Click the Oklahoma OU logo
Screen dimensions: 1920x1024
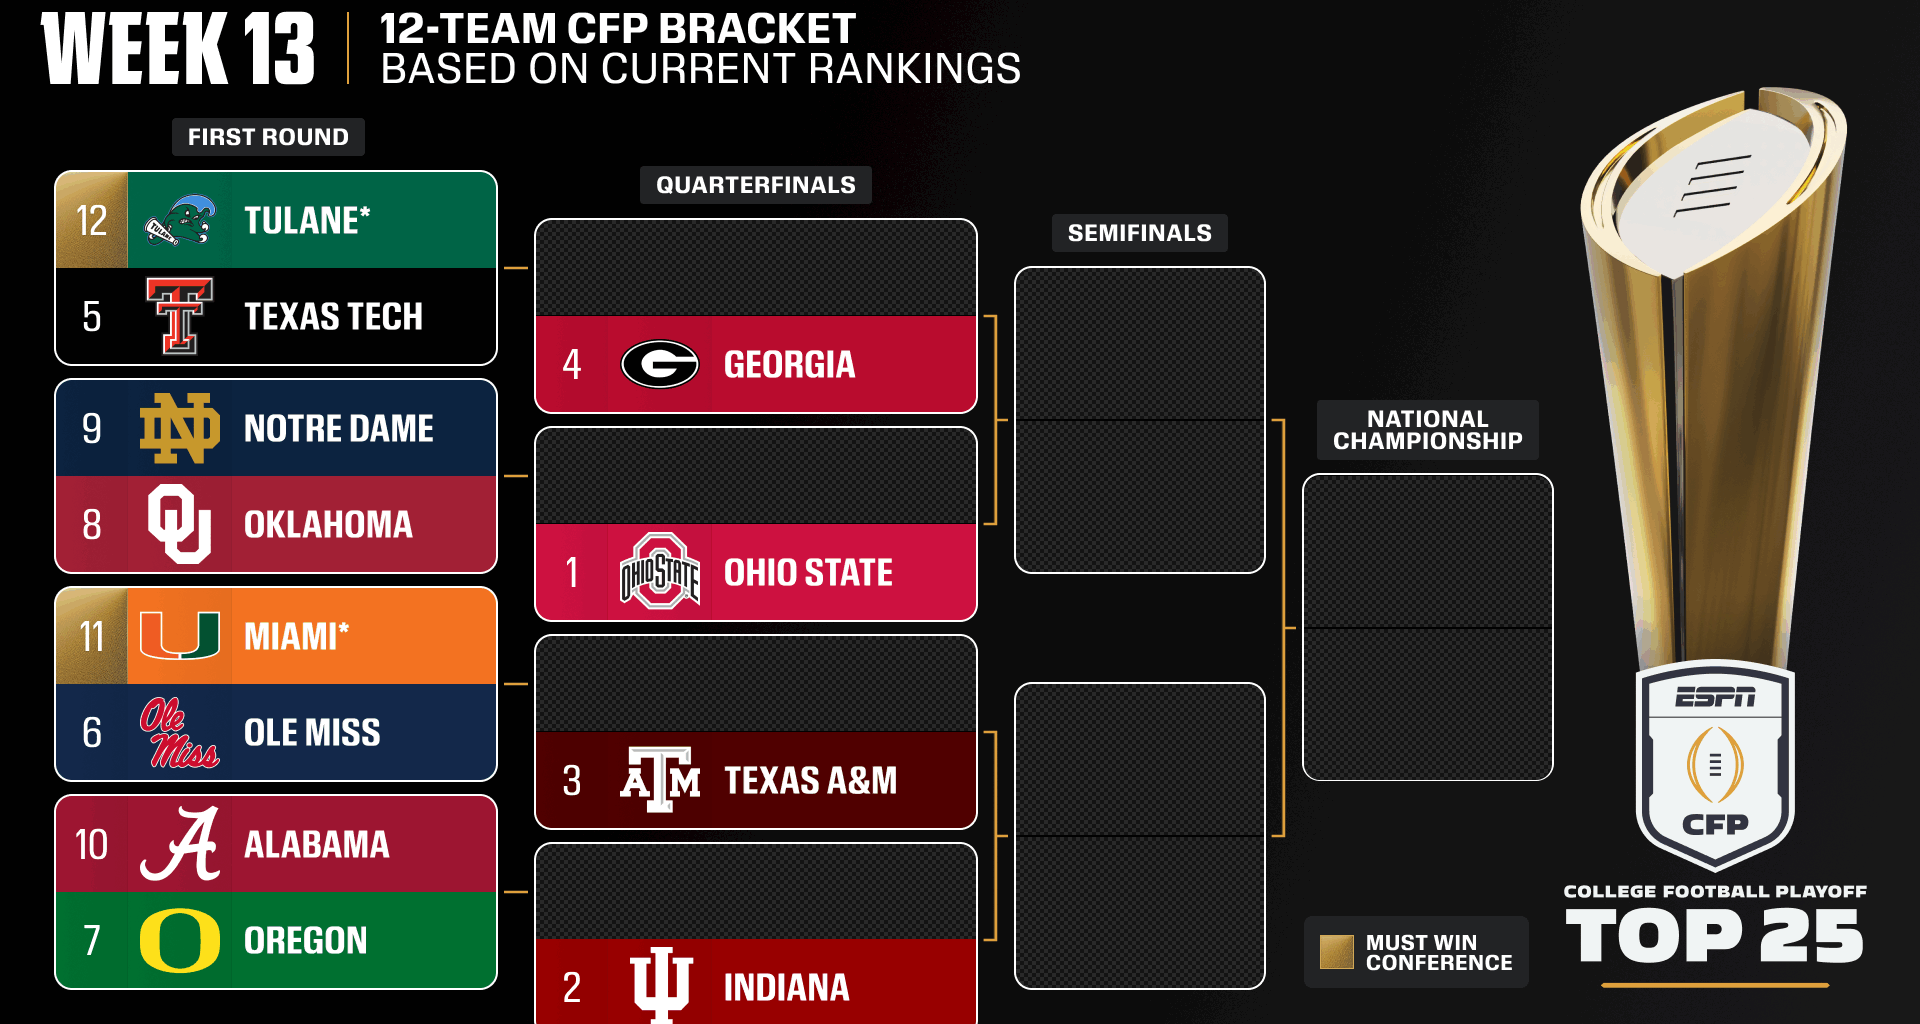pyautogui.click(x=180, y=524)
